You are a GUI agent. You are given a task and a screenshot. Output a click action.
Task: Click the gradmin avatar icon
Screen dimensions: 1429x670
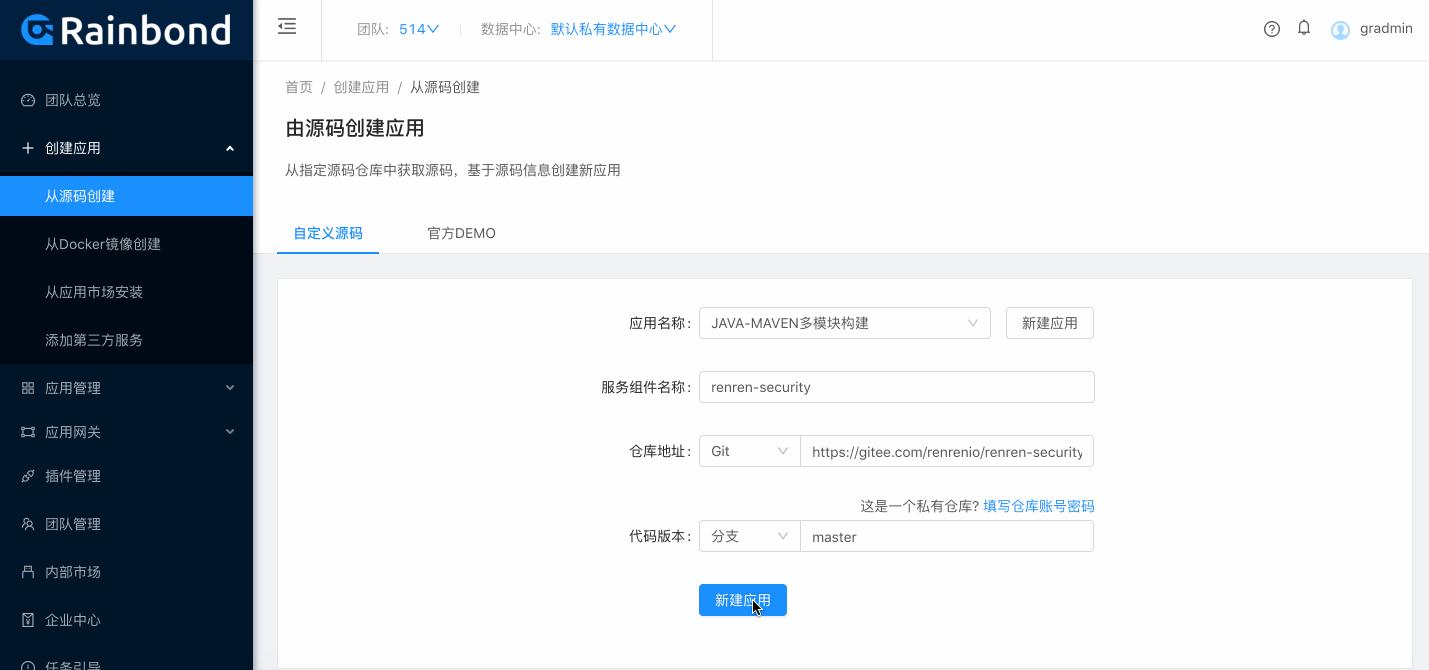tap(1340, 30)
